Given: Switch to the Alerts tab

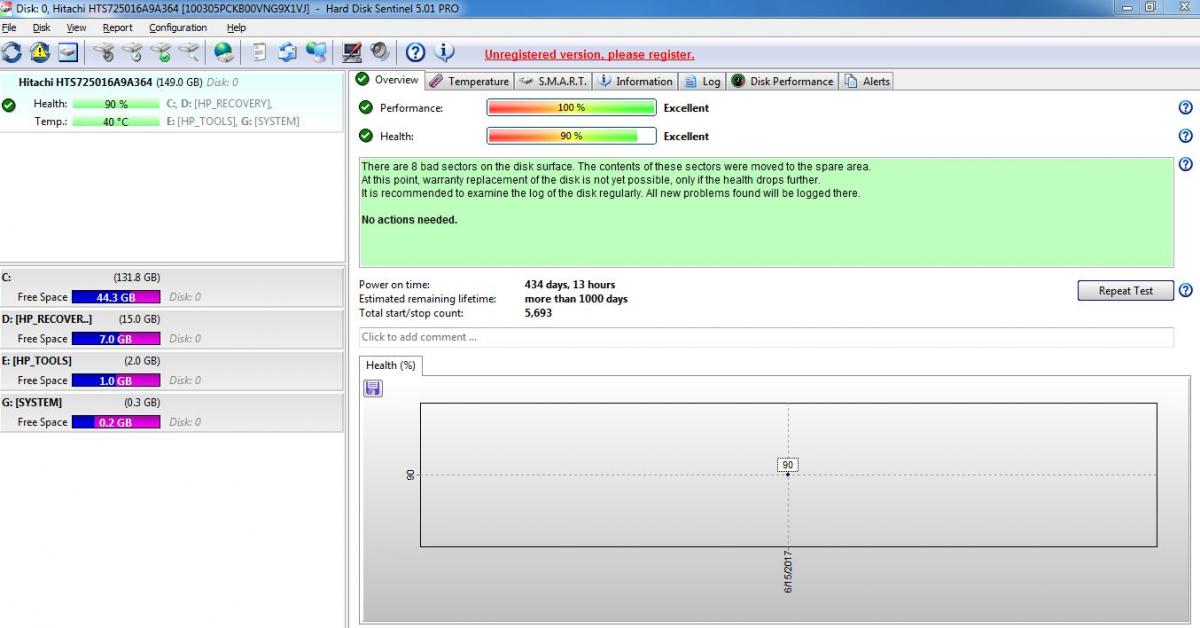Looking at the screenshot, I should coord(866,81).
